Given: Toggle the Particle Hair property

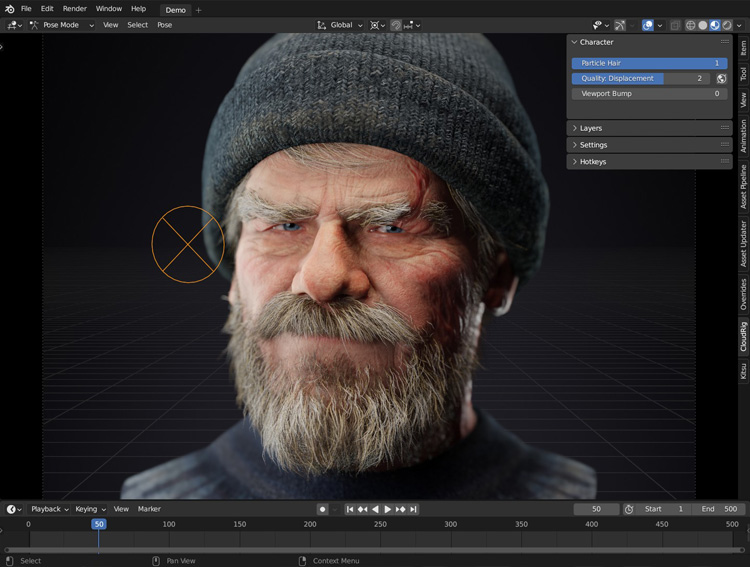Looking at the screenshot, I should 650,63.
